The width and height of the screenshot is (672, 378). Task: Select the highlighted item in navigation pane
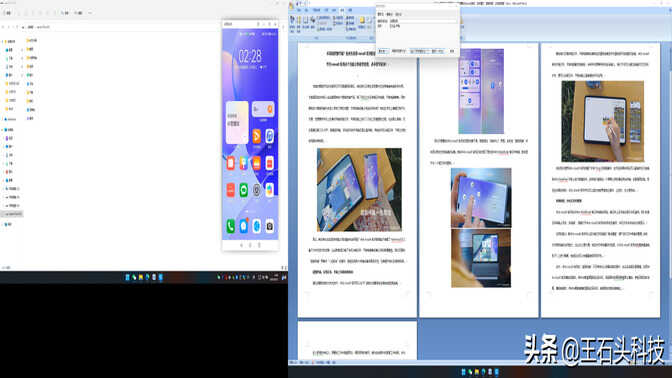(x=12, y=214)
